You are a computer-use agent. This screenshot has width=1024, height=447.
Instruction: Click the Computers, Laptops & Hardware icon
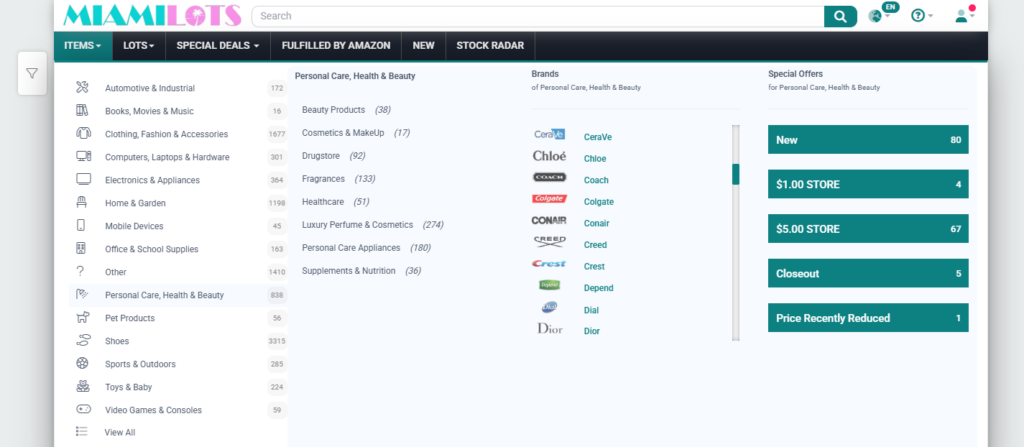pyautogui.click(x=83, y=156)
